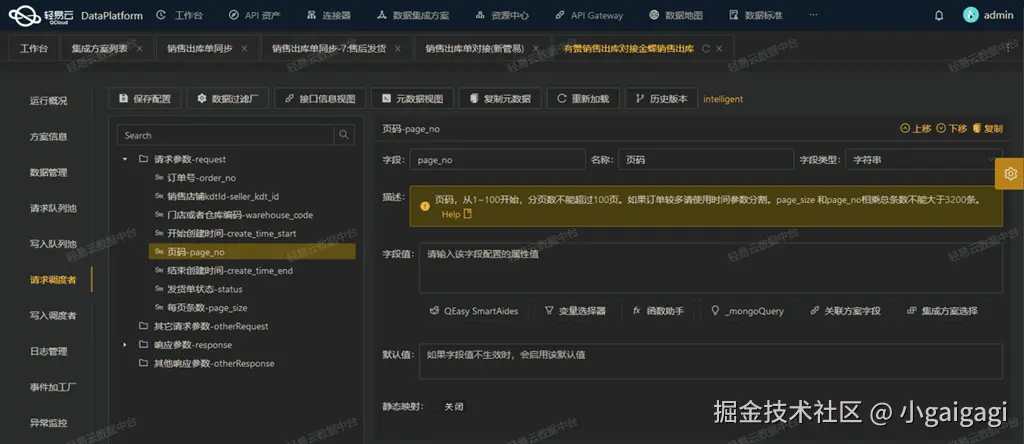Viewport: 1024px width, 444px height.
Task: Open API 资产 in top navigation
Action: click(x=255, y=15)
